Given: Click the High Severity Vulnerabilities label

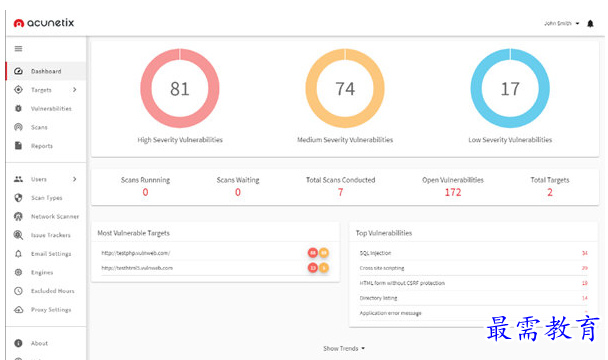Looking at the screenshot, I should tap(180, 140).
